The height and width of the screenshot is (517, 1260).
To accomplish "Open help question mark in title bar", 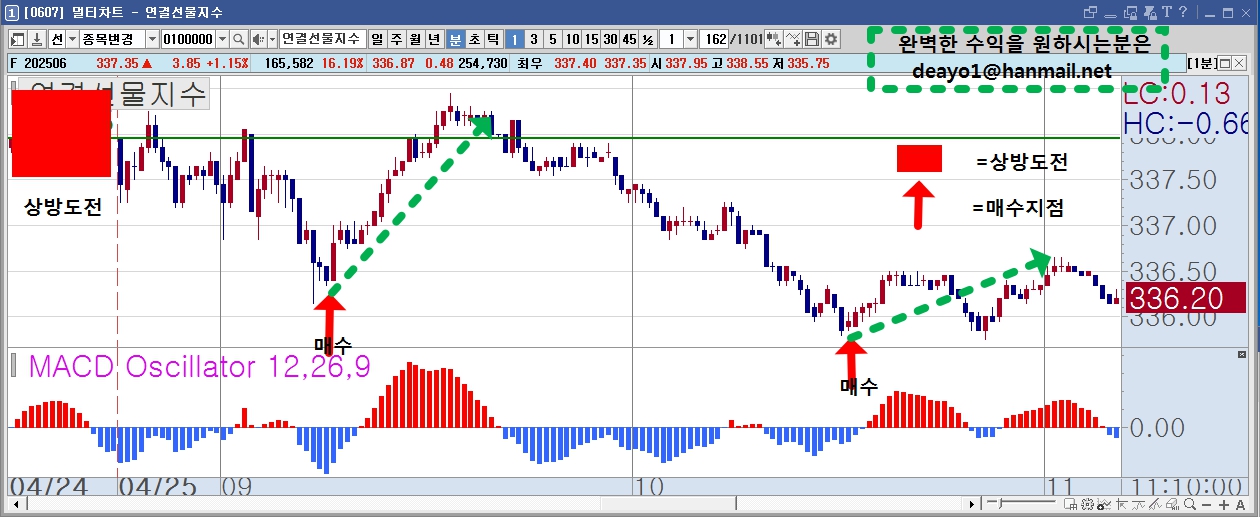I will [1183, 12].
